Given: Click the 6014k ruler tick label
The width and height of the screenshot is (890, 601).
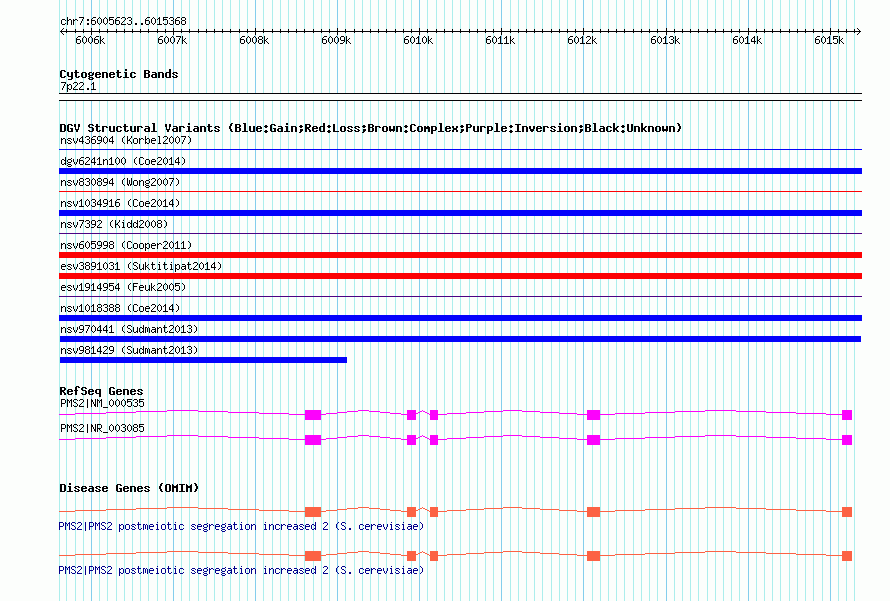Looking at the screenshot, I should (x=747, y=40).
